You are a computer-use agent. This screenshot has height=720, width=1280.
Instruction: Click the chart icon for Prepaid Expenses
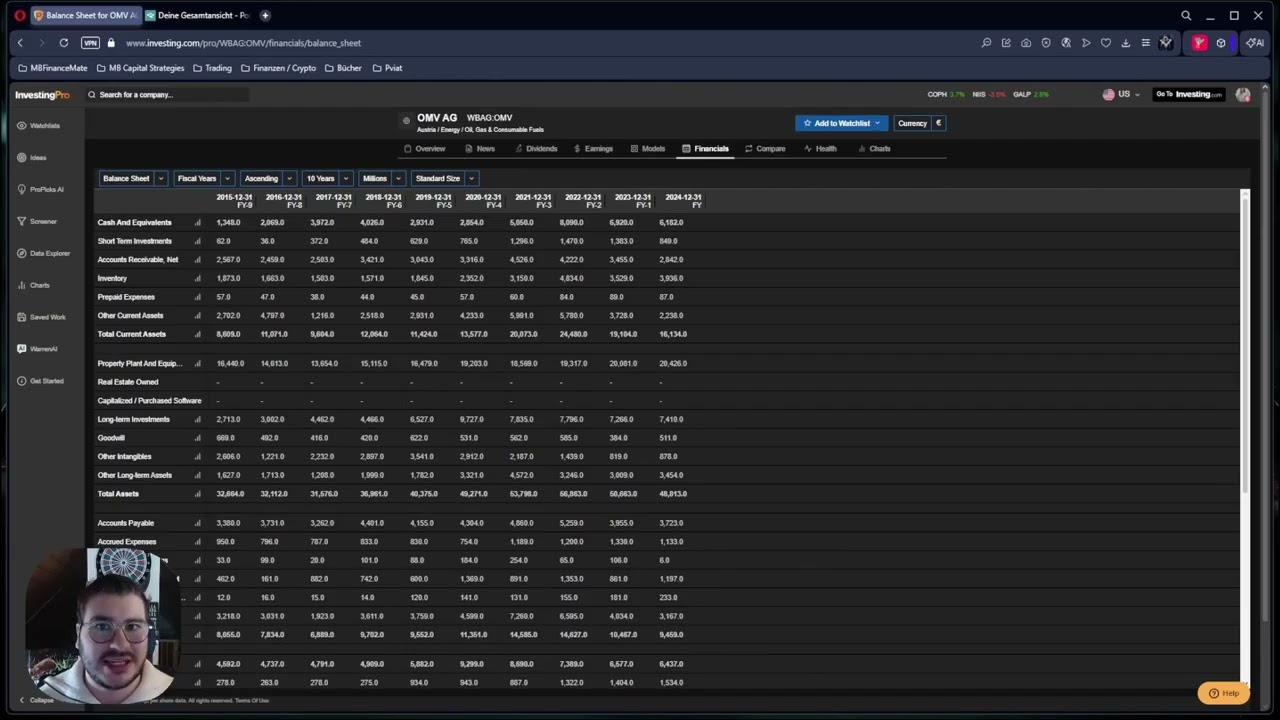coord(197,297)
